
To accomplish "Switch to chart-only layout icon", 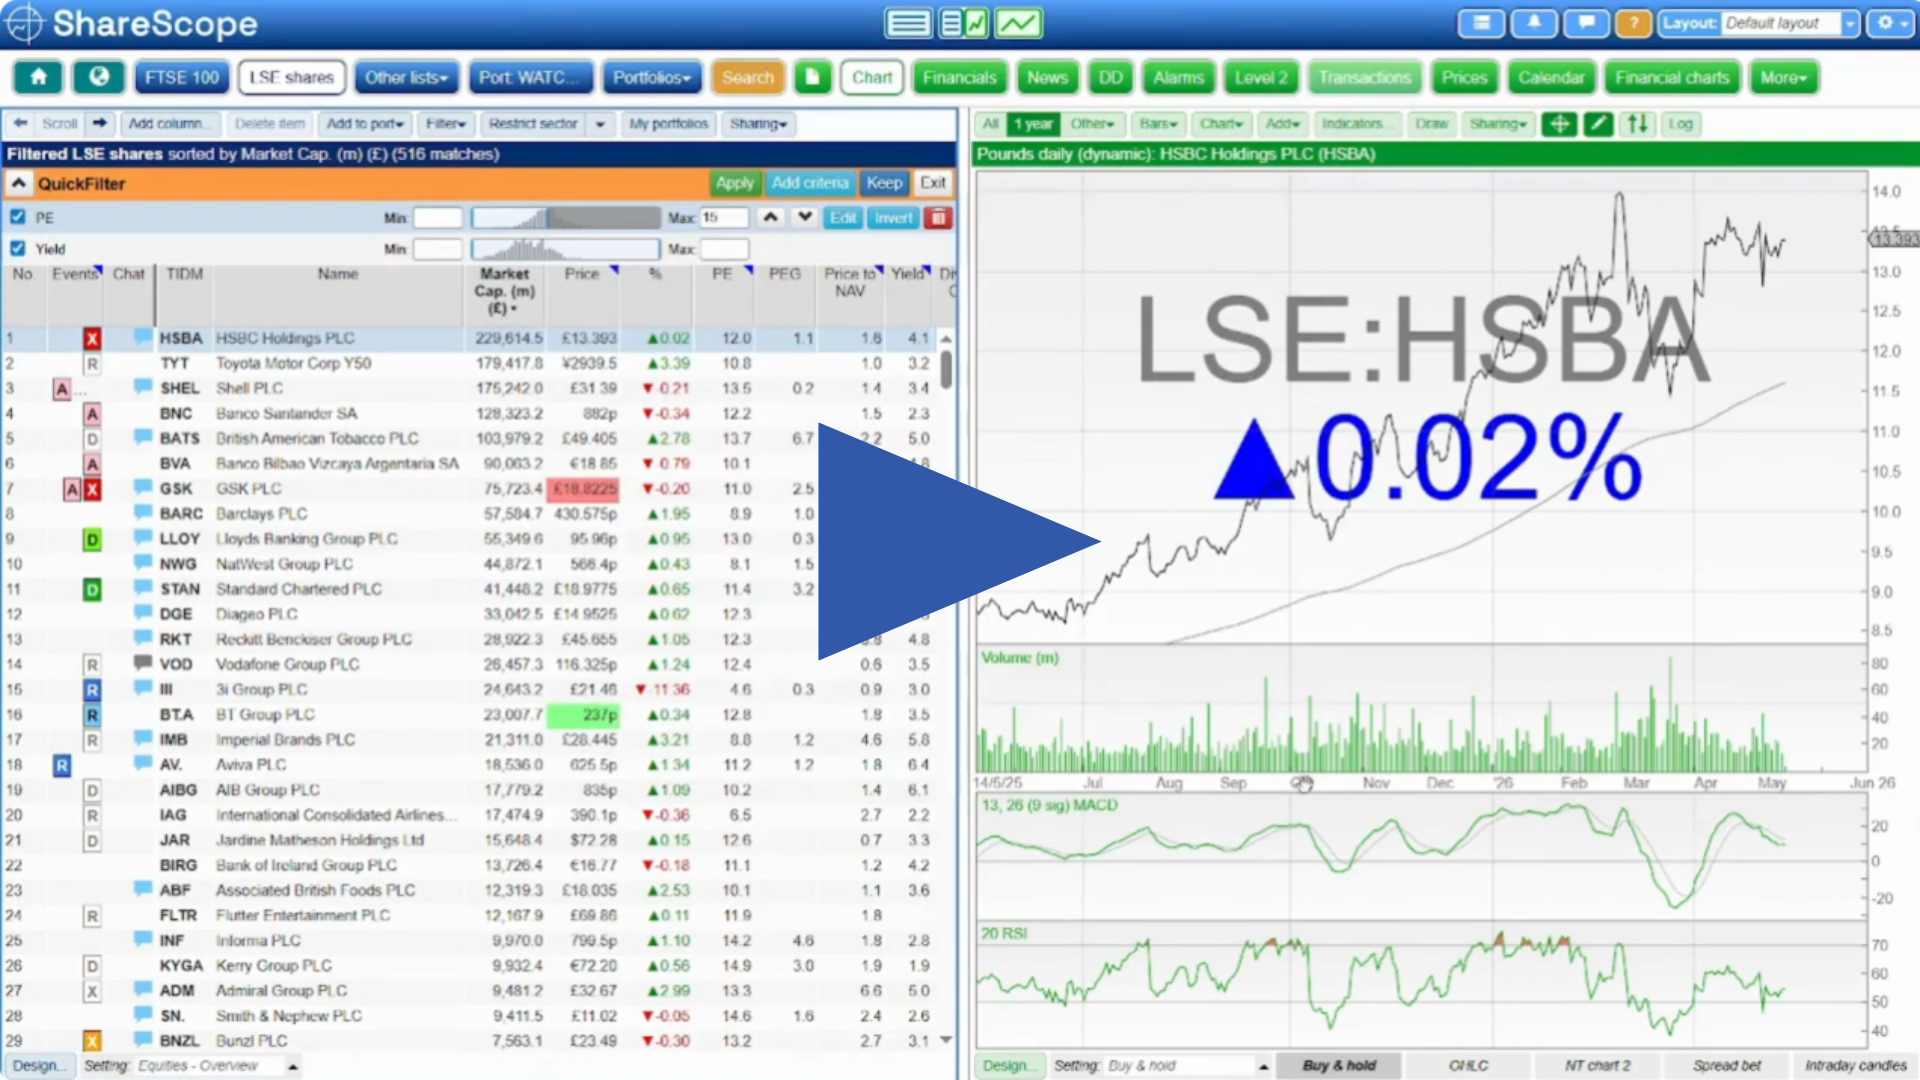I will click(x=1018, y=23).
